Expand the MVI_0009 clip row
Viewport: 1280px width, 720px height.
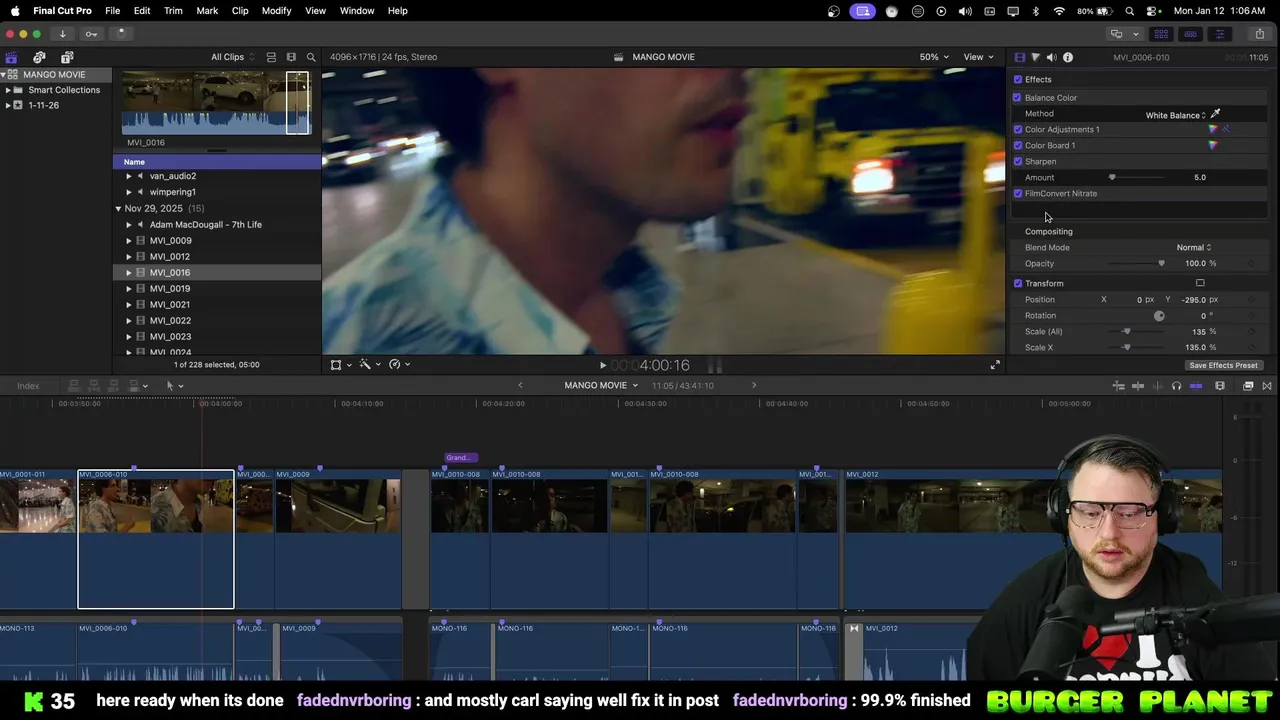tap(128, 241)
